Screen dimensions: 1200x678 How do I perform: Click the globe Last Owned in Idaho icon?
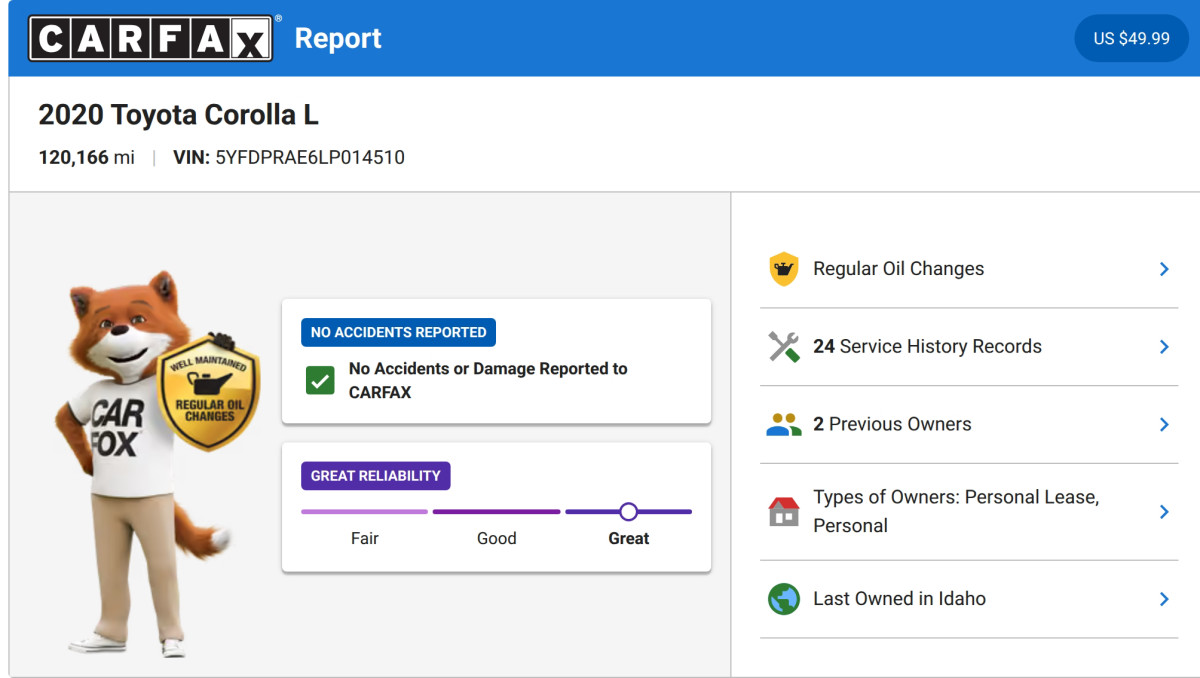point(784,599)
